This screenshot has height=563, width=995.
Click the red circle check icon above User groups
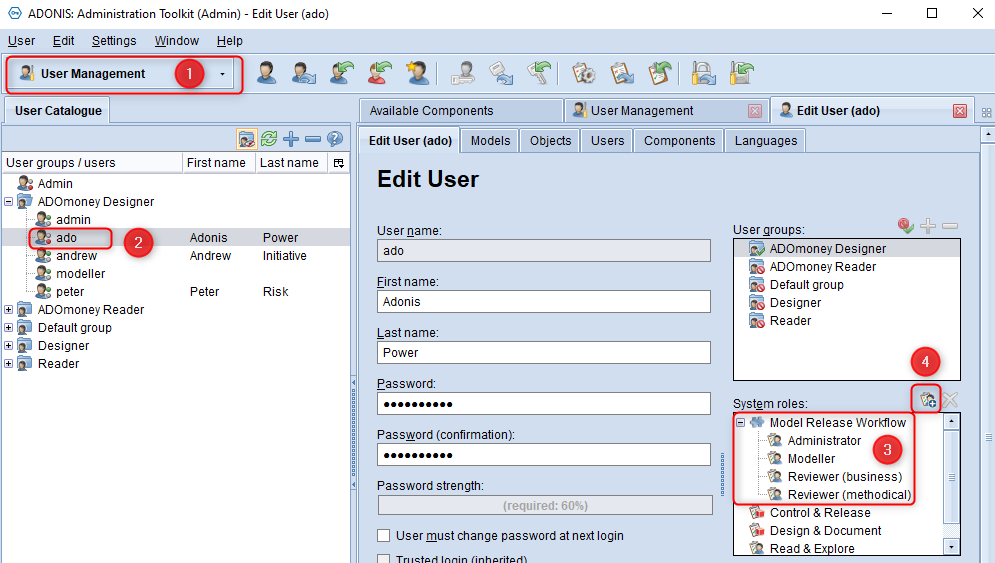906,225
